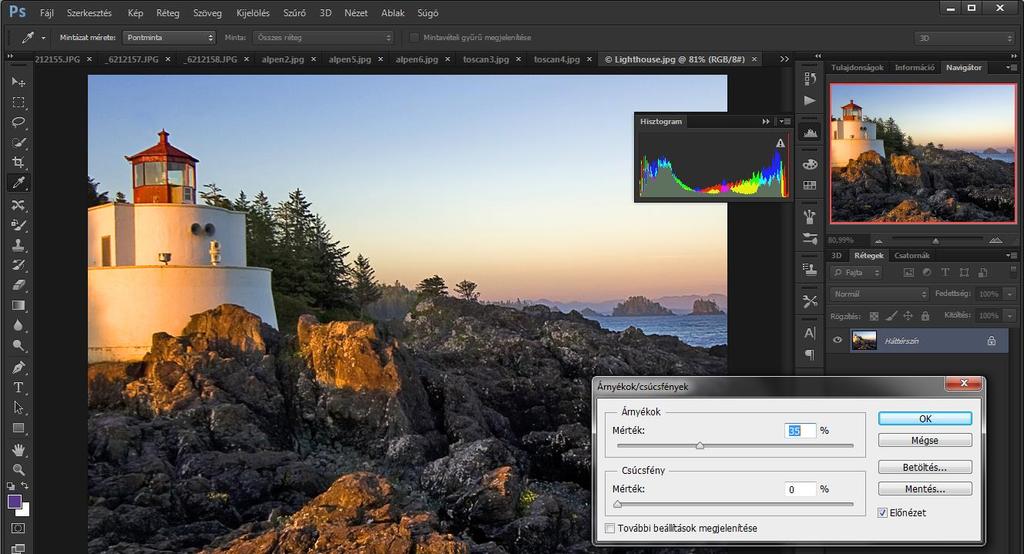The image size is (1024, 554).
Task: Select the Rectangular Marquee tool
Action: [x=18, y=103]
